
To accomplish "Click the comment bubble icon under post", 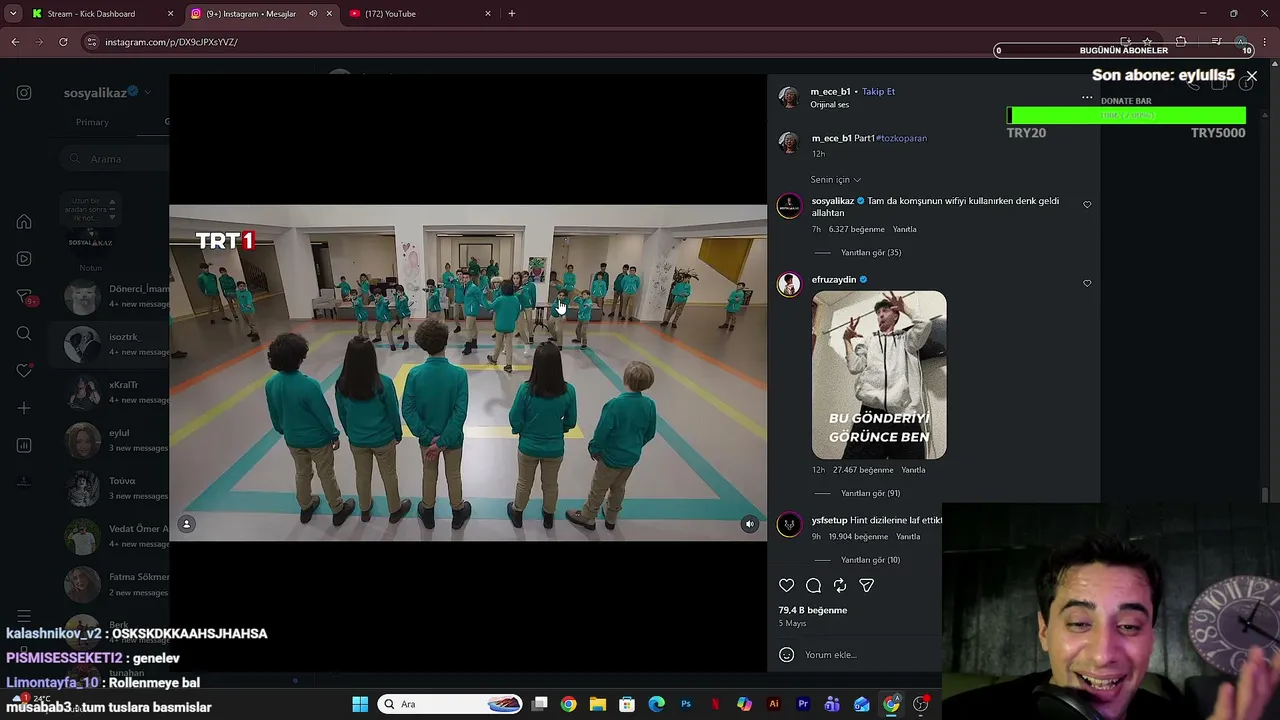I will (x=814, y=586).
